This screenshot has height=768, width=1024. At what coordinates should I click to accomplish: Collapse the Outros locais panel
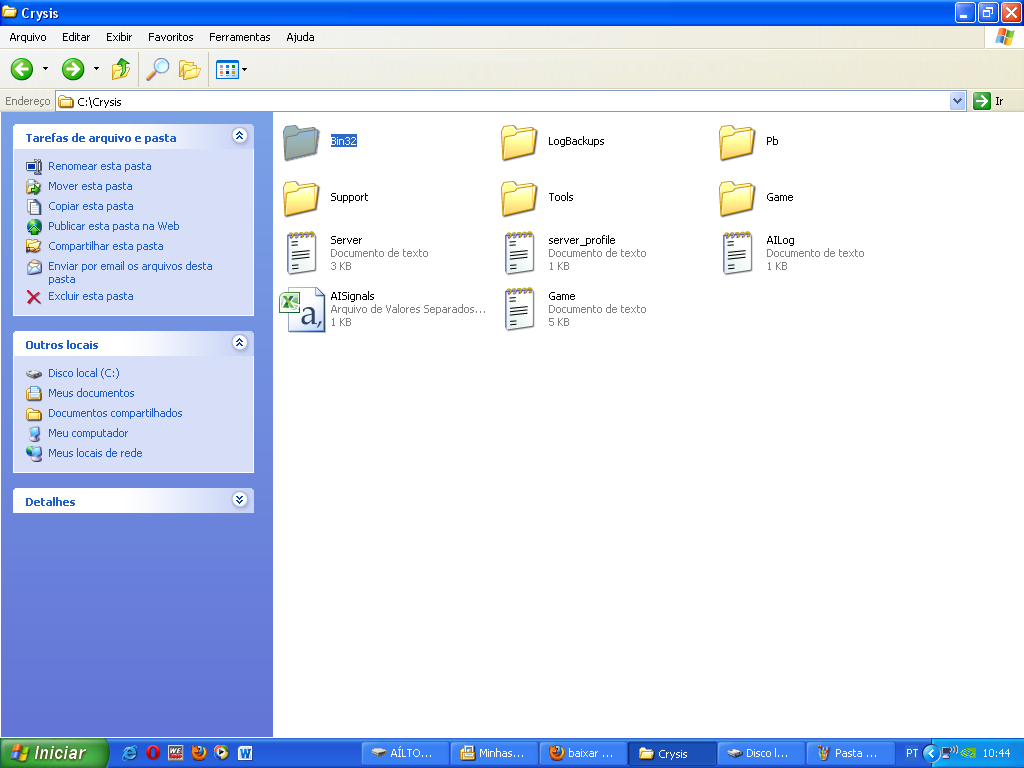(x=240, y=343)
